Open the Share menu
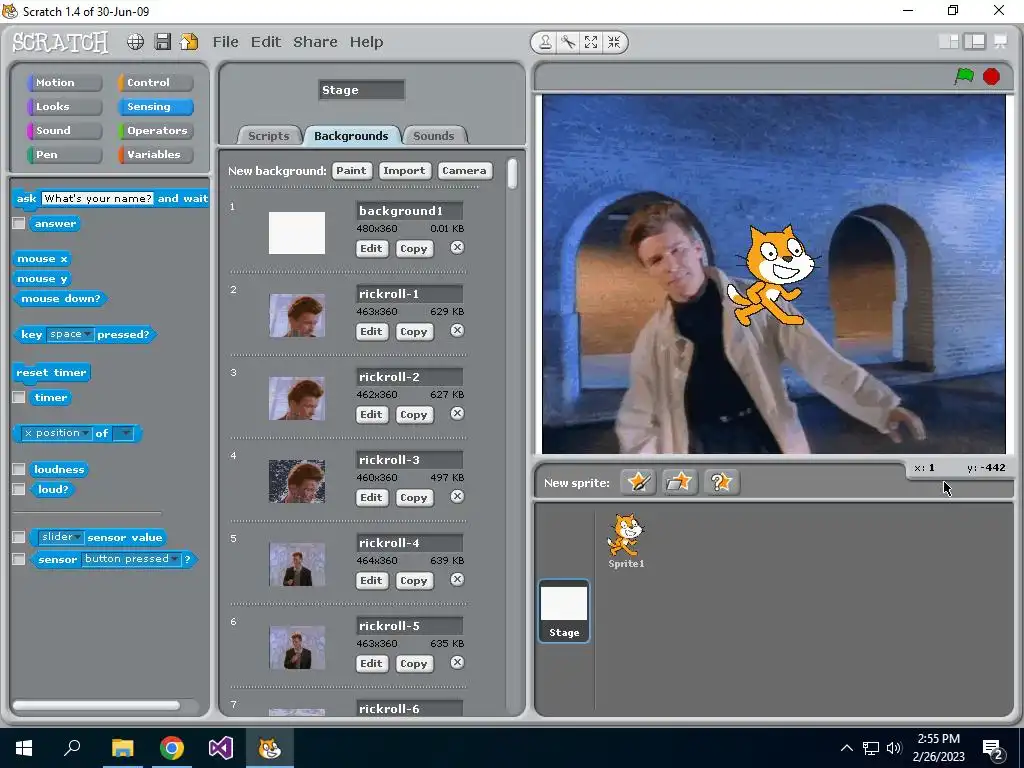1024x768 pixels. 315,42
